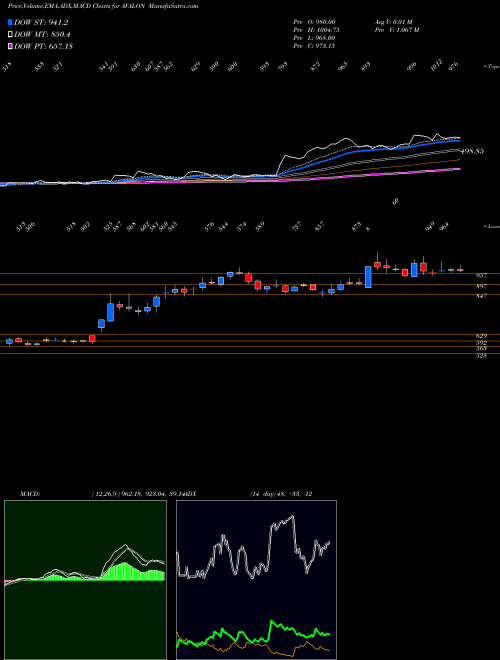The width and height of the screenshot is (500, 660).
Task: Click the 976 top value label
Action: pos(454,66)
